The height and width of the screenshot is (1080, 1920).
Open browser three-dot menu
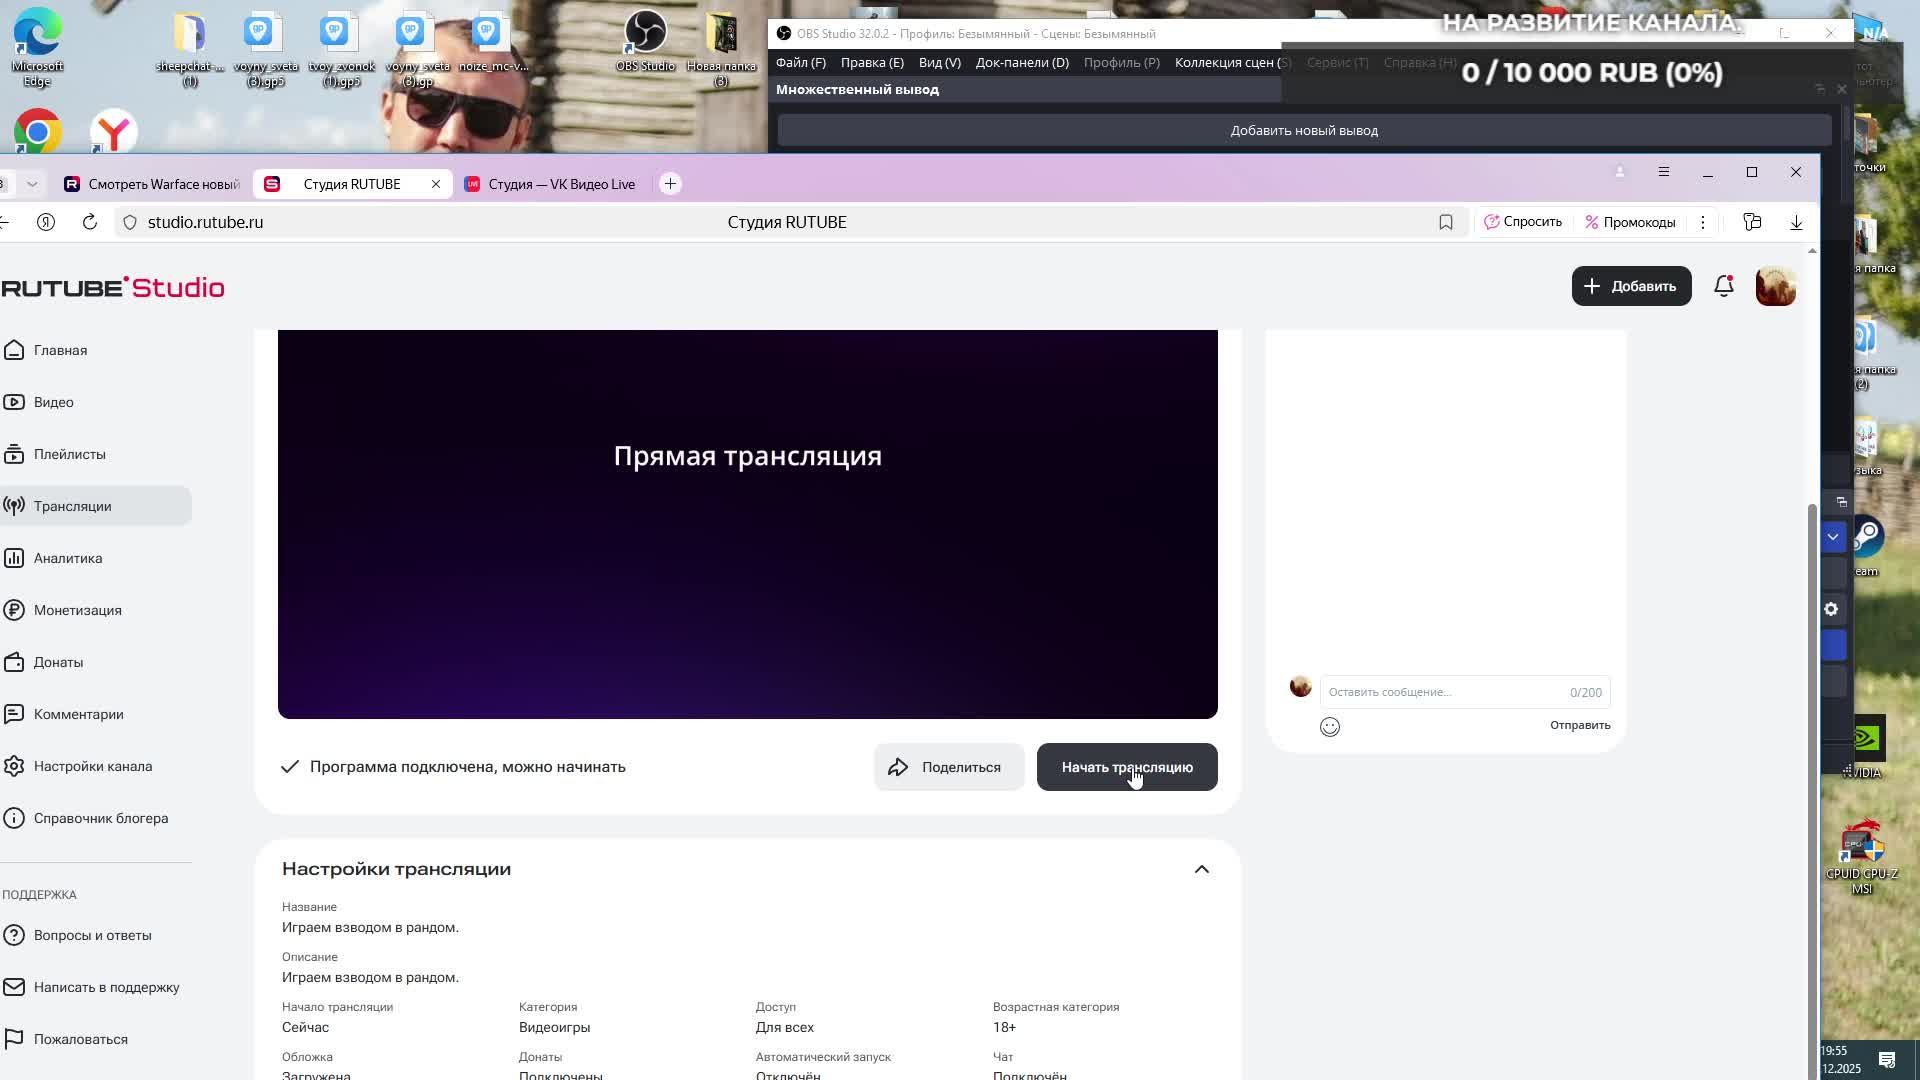[x=1702, y=222]
